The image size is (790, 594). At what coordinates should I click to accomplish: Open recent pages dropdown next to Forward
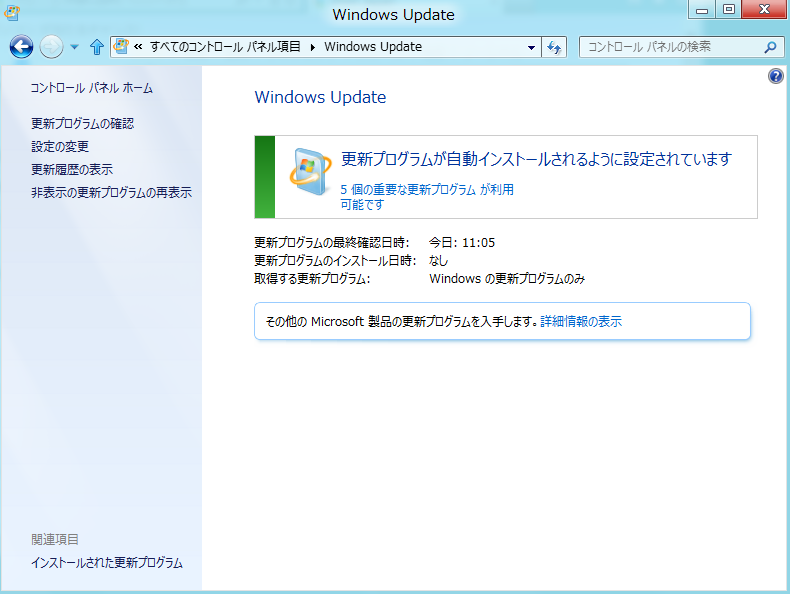click(75, 47)
